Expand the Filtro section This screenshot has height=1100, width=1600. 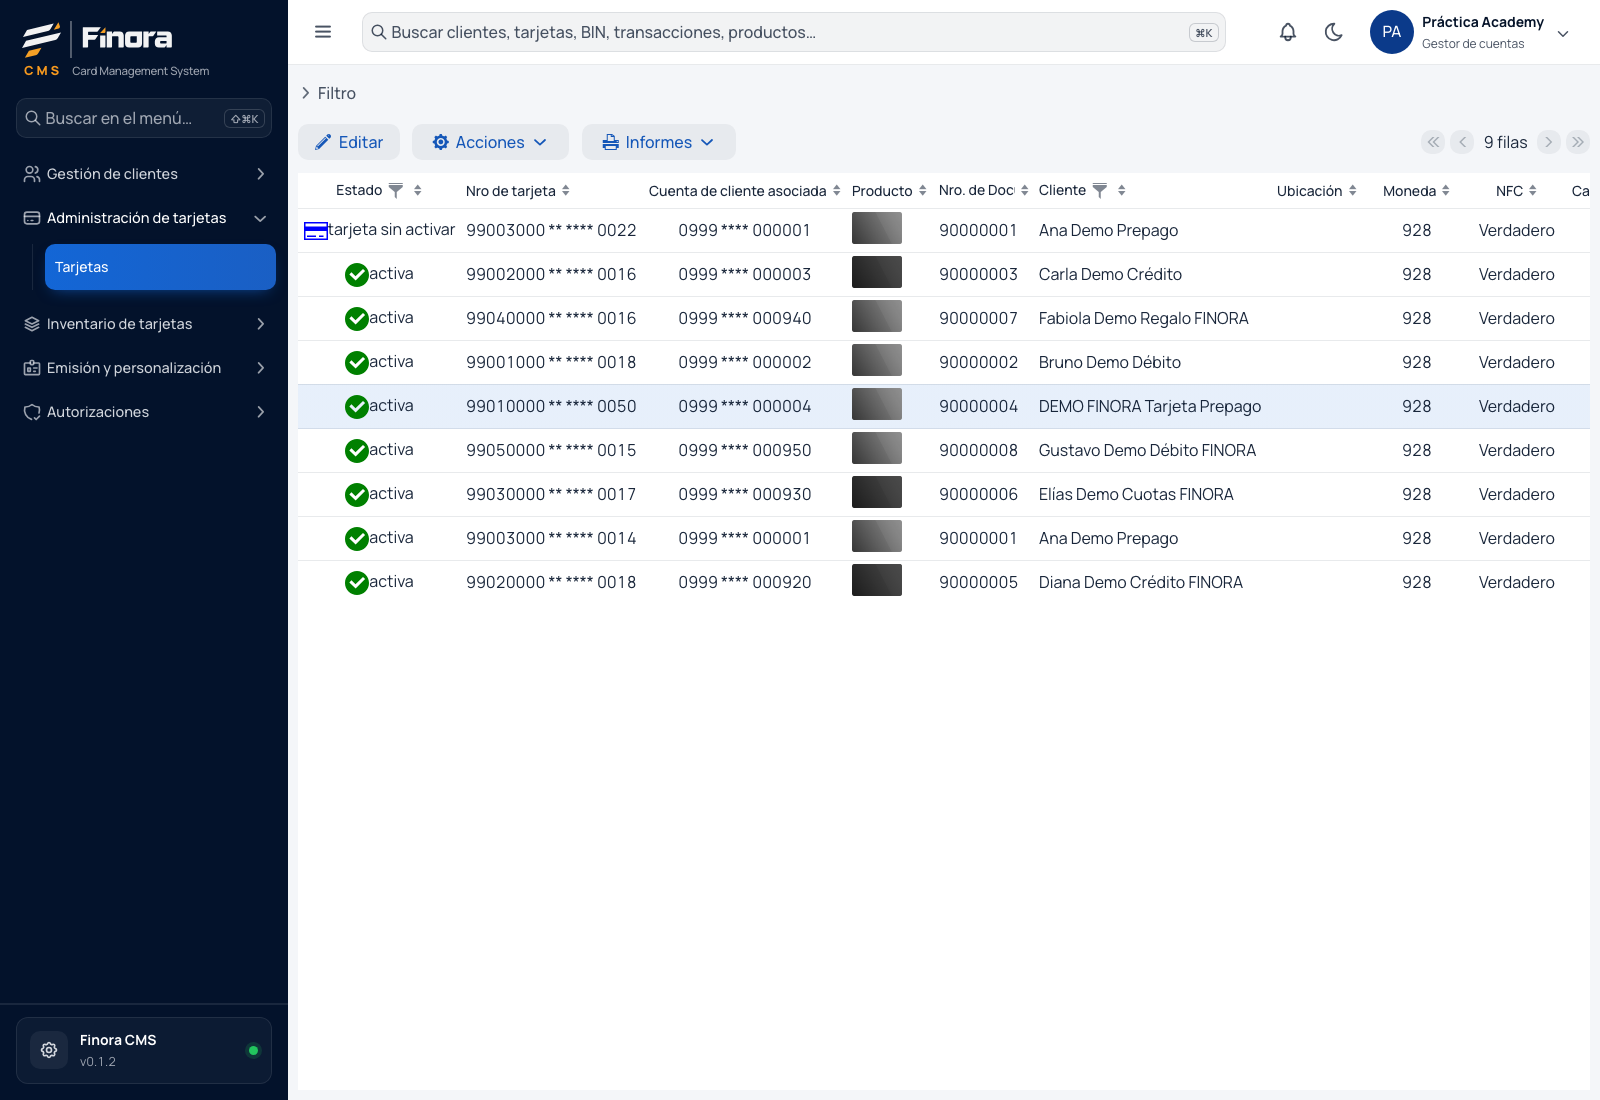click(328, 93)
